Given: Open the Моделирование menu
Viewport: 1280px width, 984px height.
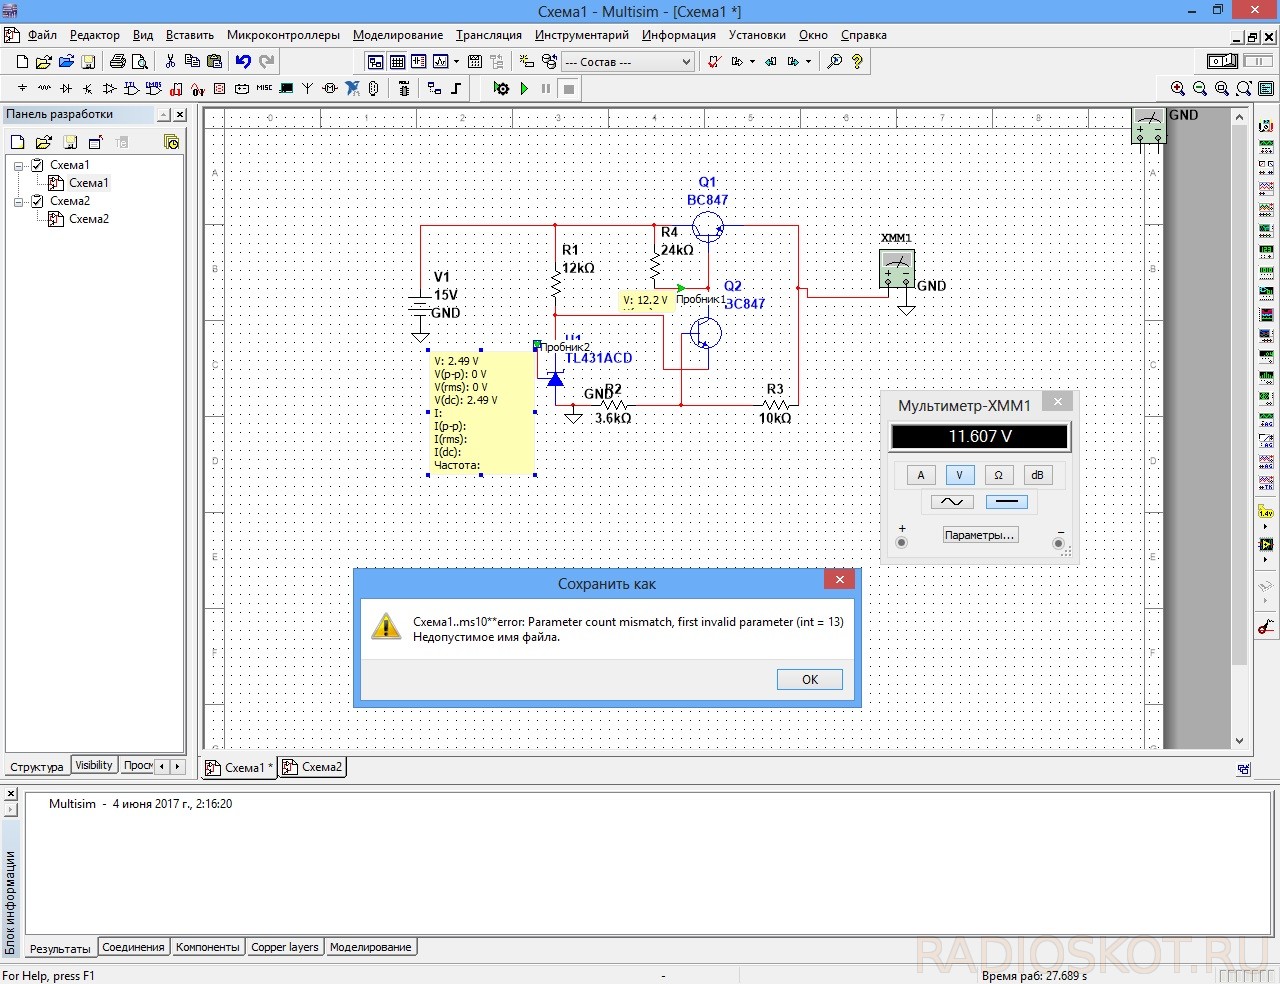Looking at the screenshot, I should pyautogui.click(x=398, y=35).
